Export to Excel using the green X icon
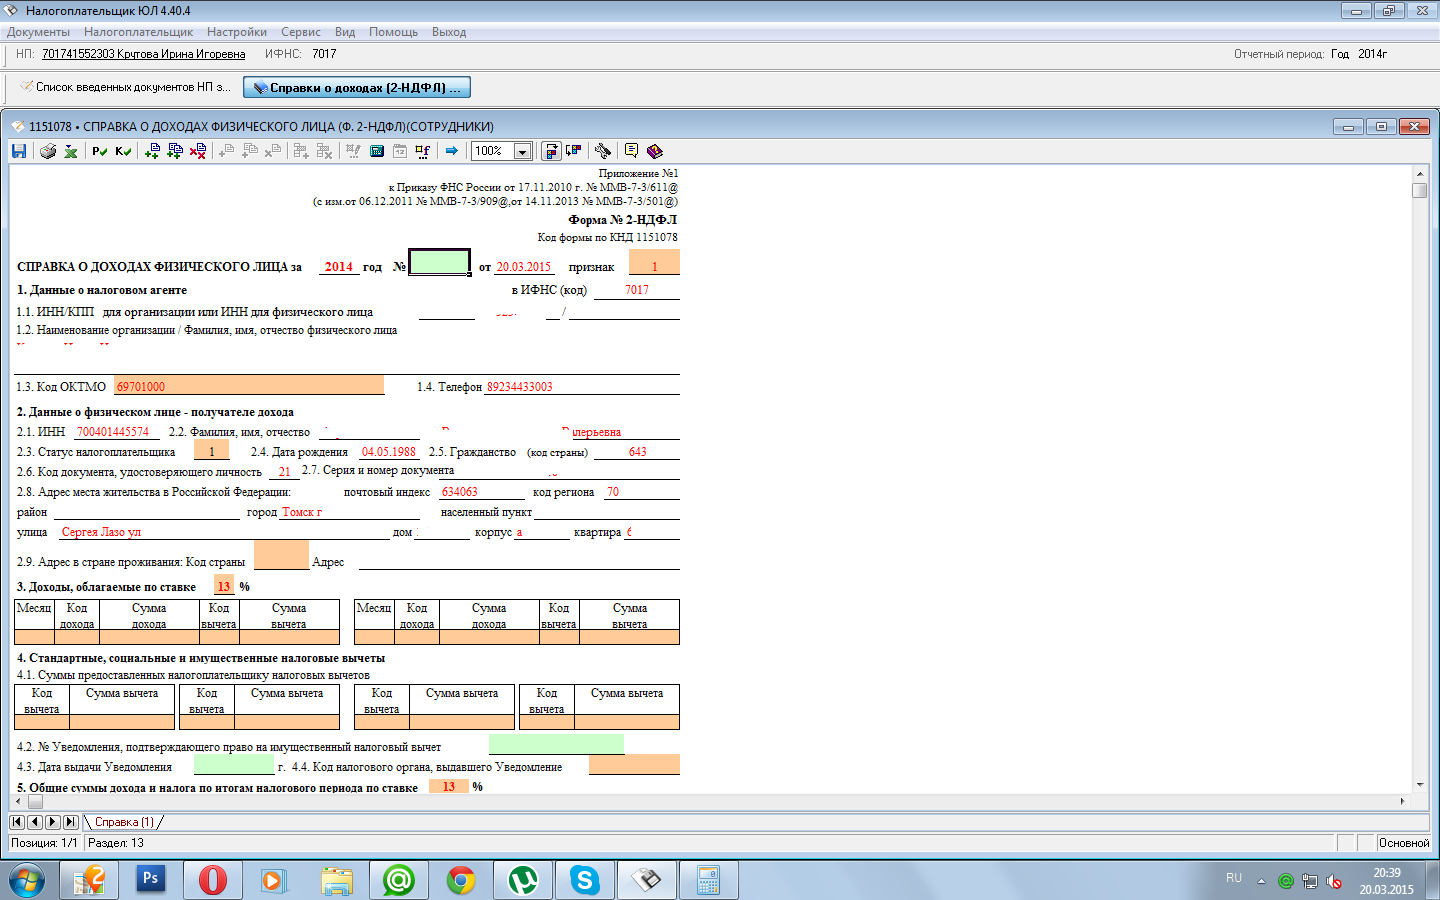1440x900 pixels. (x=71, y=151)
